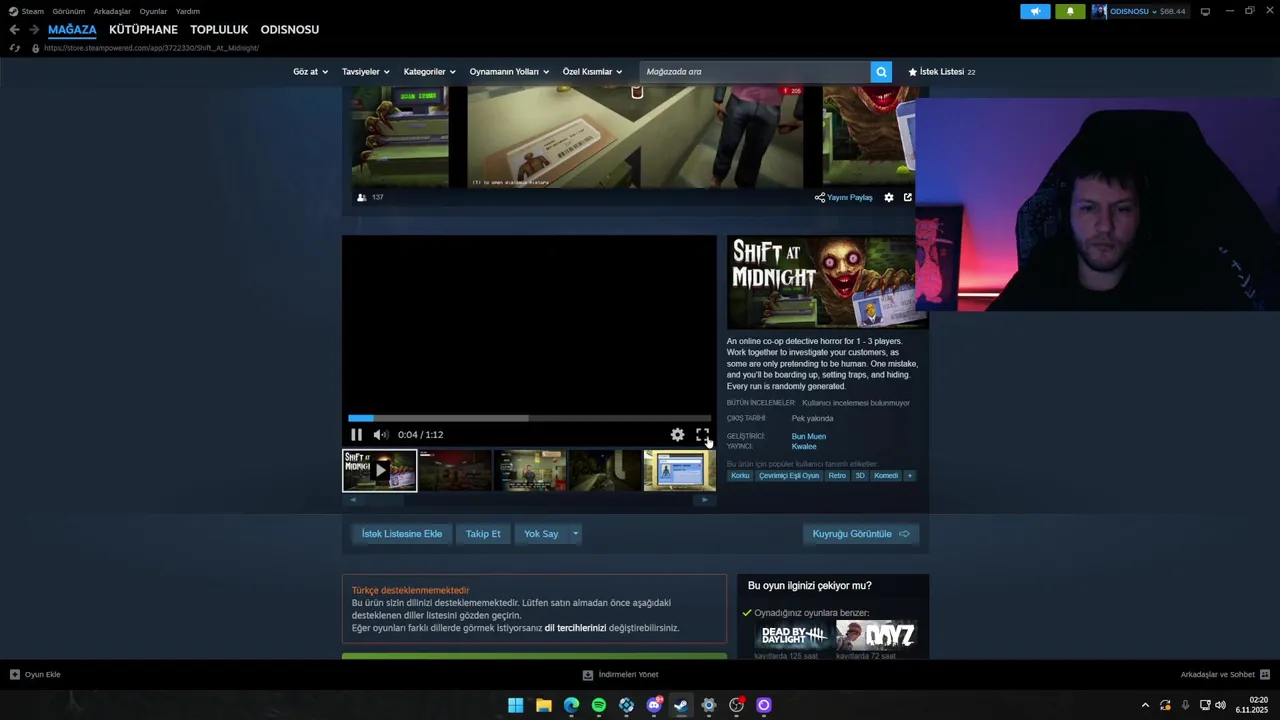Open the DayZ similar game
The height and width of the screenshot is (720, 1280).
pyautogui.click(x=876, y=635)
